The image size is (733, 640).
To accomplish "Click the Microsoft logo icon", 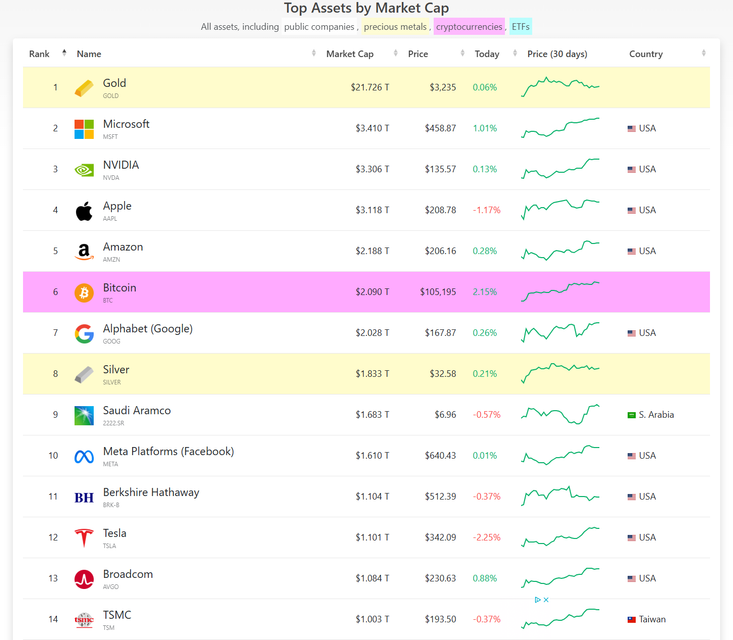I will pos(84,129).
